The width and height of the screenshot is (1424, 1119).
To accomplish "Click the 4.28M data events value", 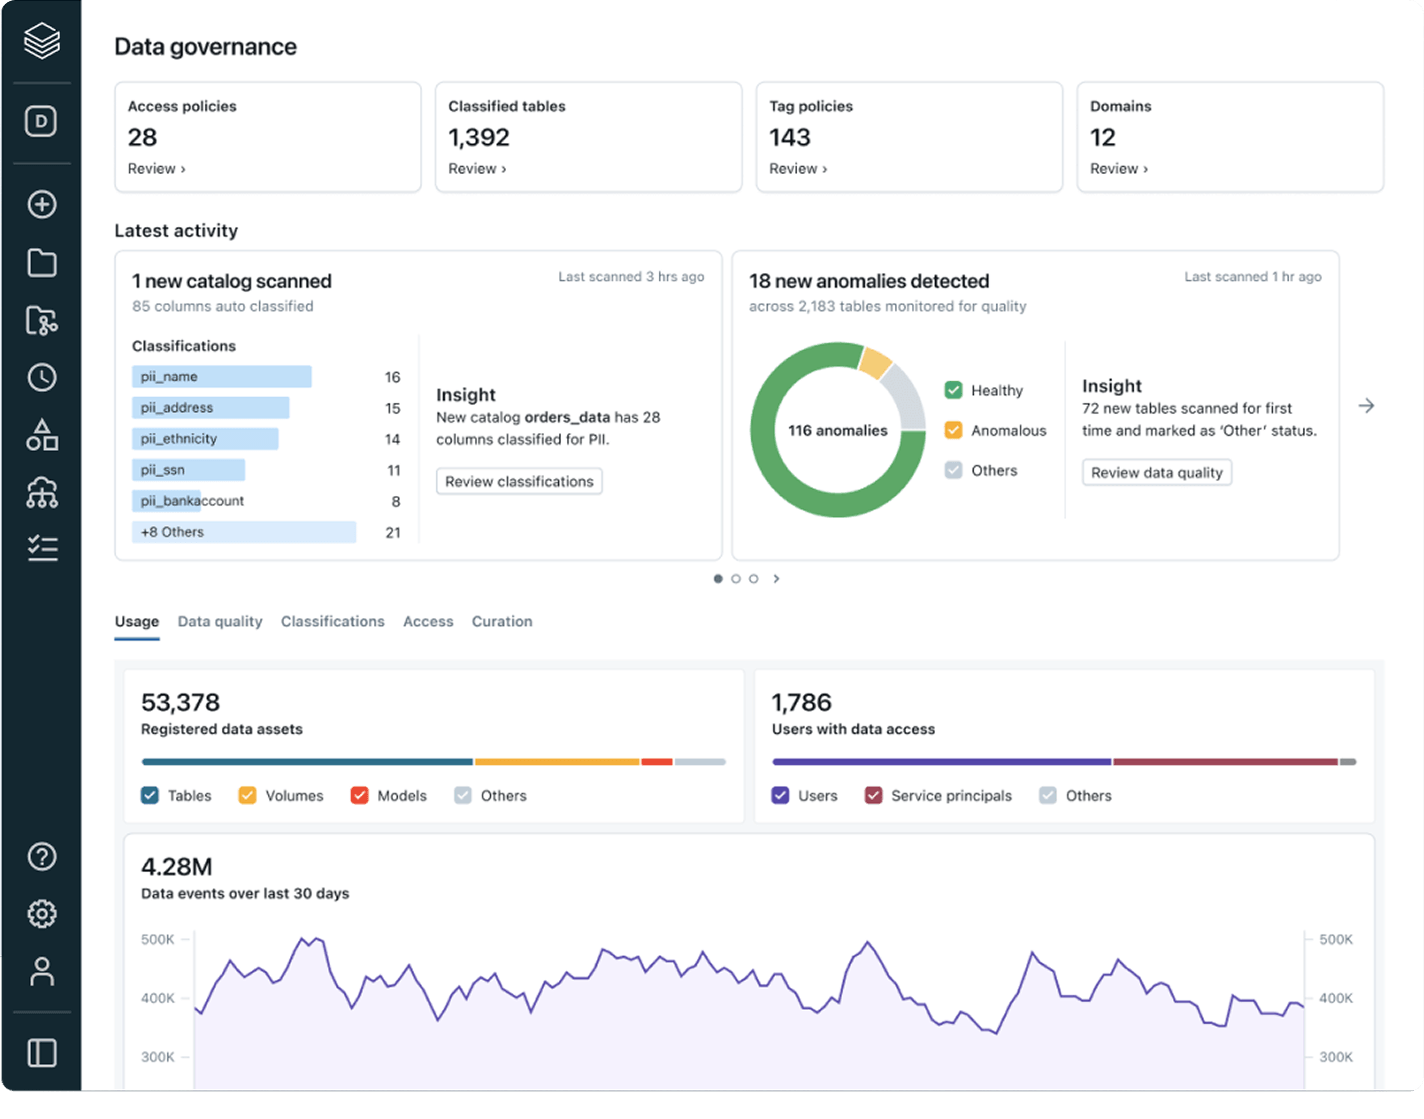I will pyautogui.click(x=177, y=867).
